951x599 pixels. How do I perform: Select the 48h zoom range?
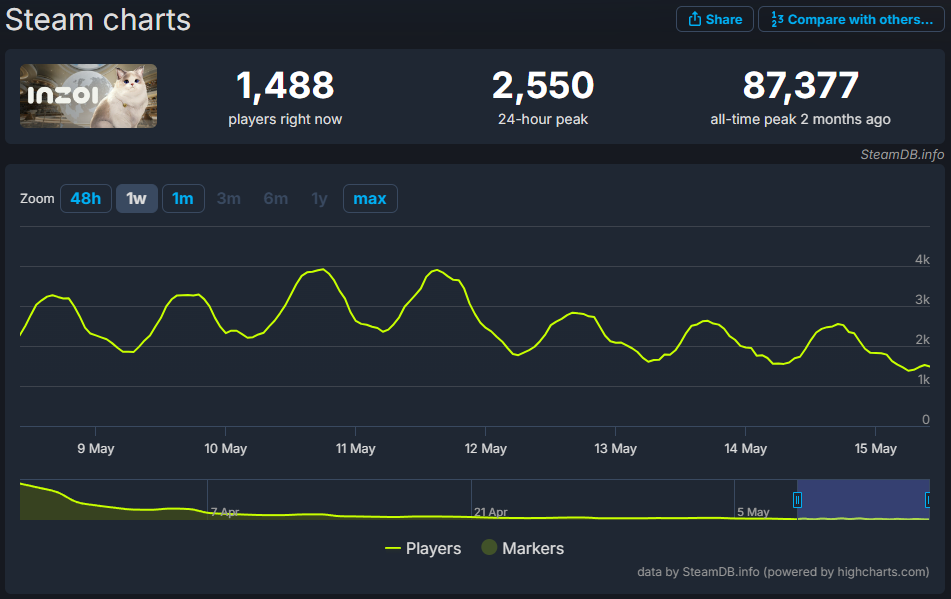(x=86, y=198)
